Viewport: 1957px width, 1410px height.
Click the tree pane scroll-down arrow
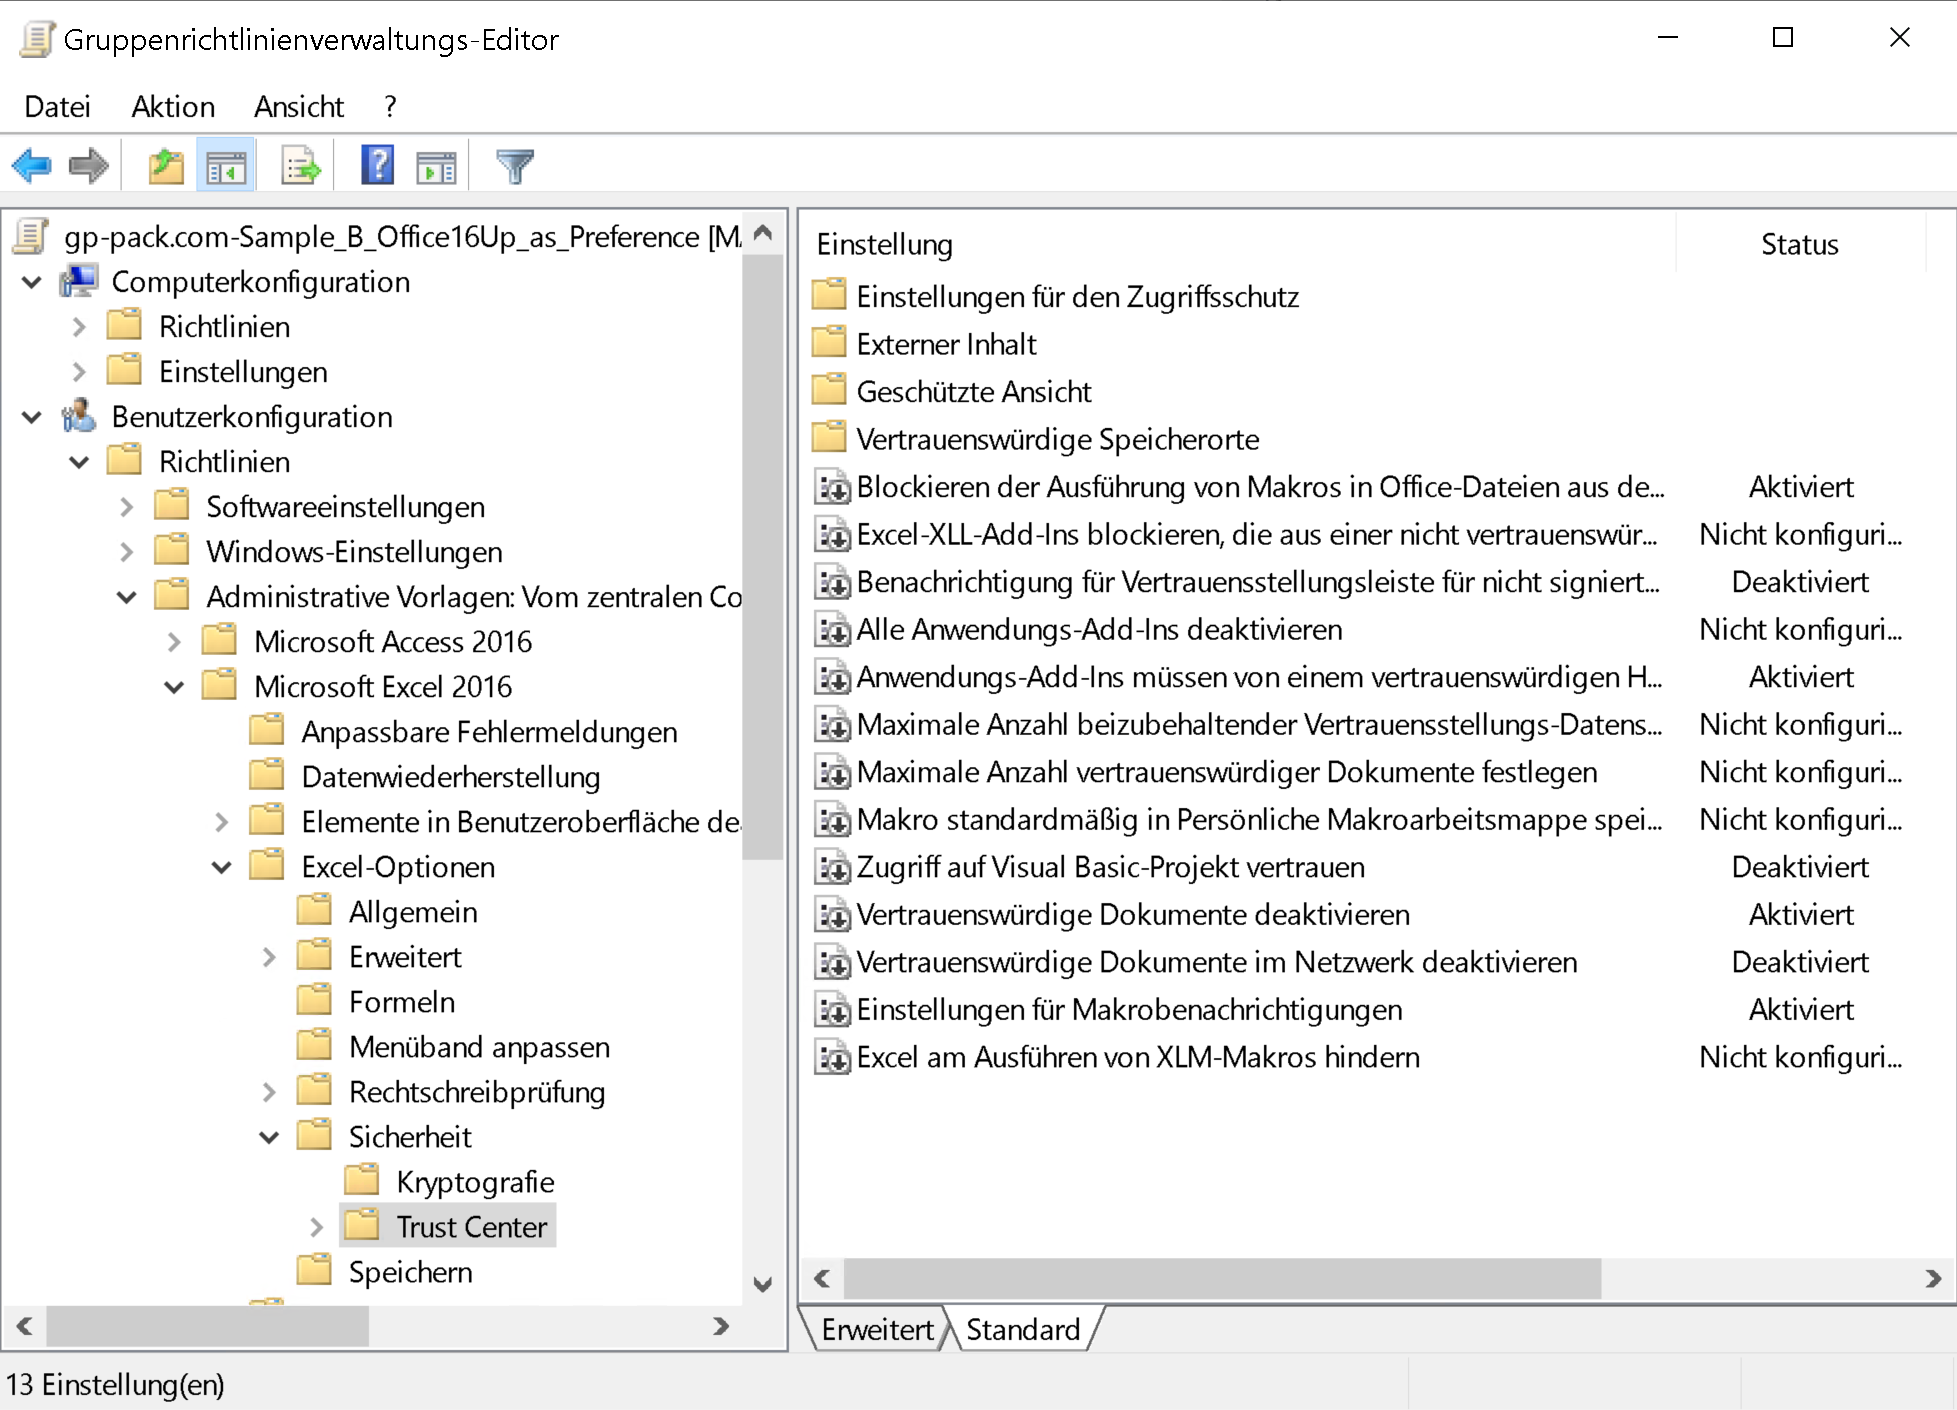coord(763,1284)
